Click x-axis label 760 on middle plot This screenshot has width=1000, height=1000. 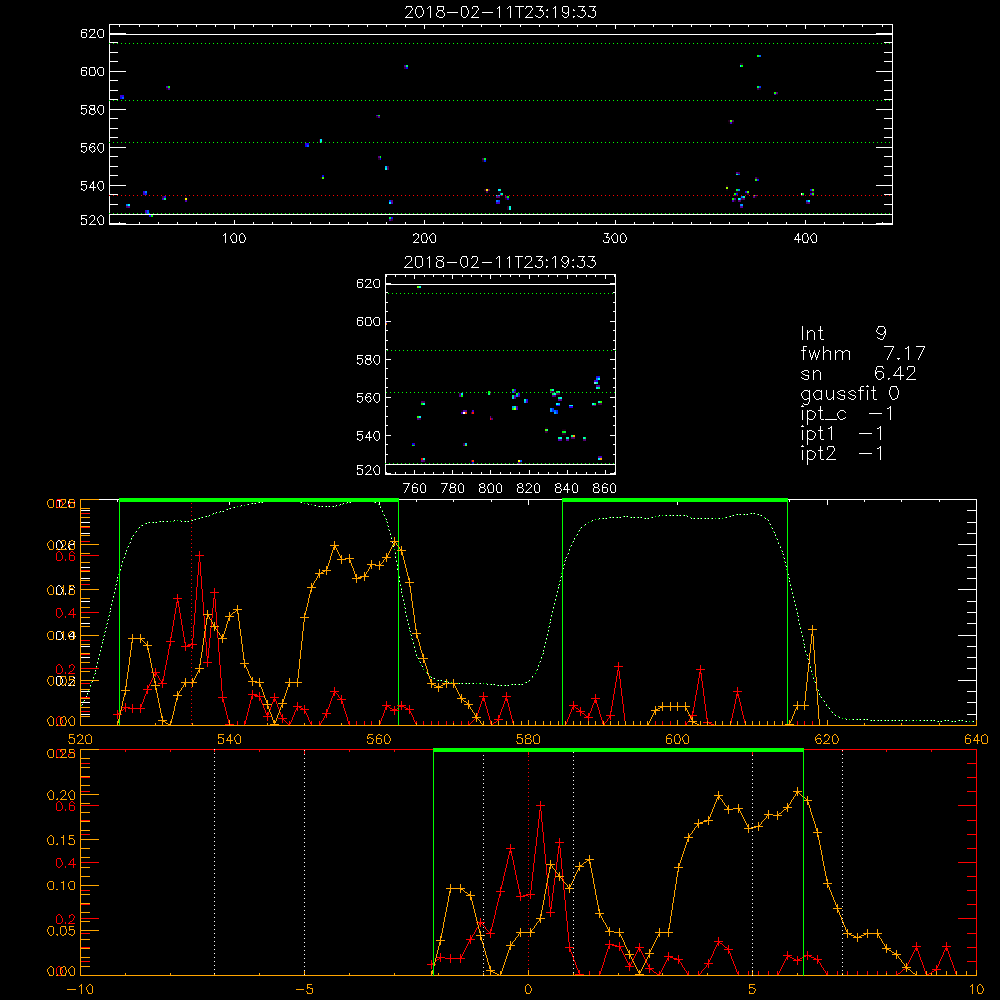coord(415,489)
